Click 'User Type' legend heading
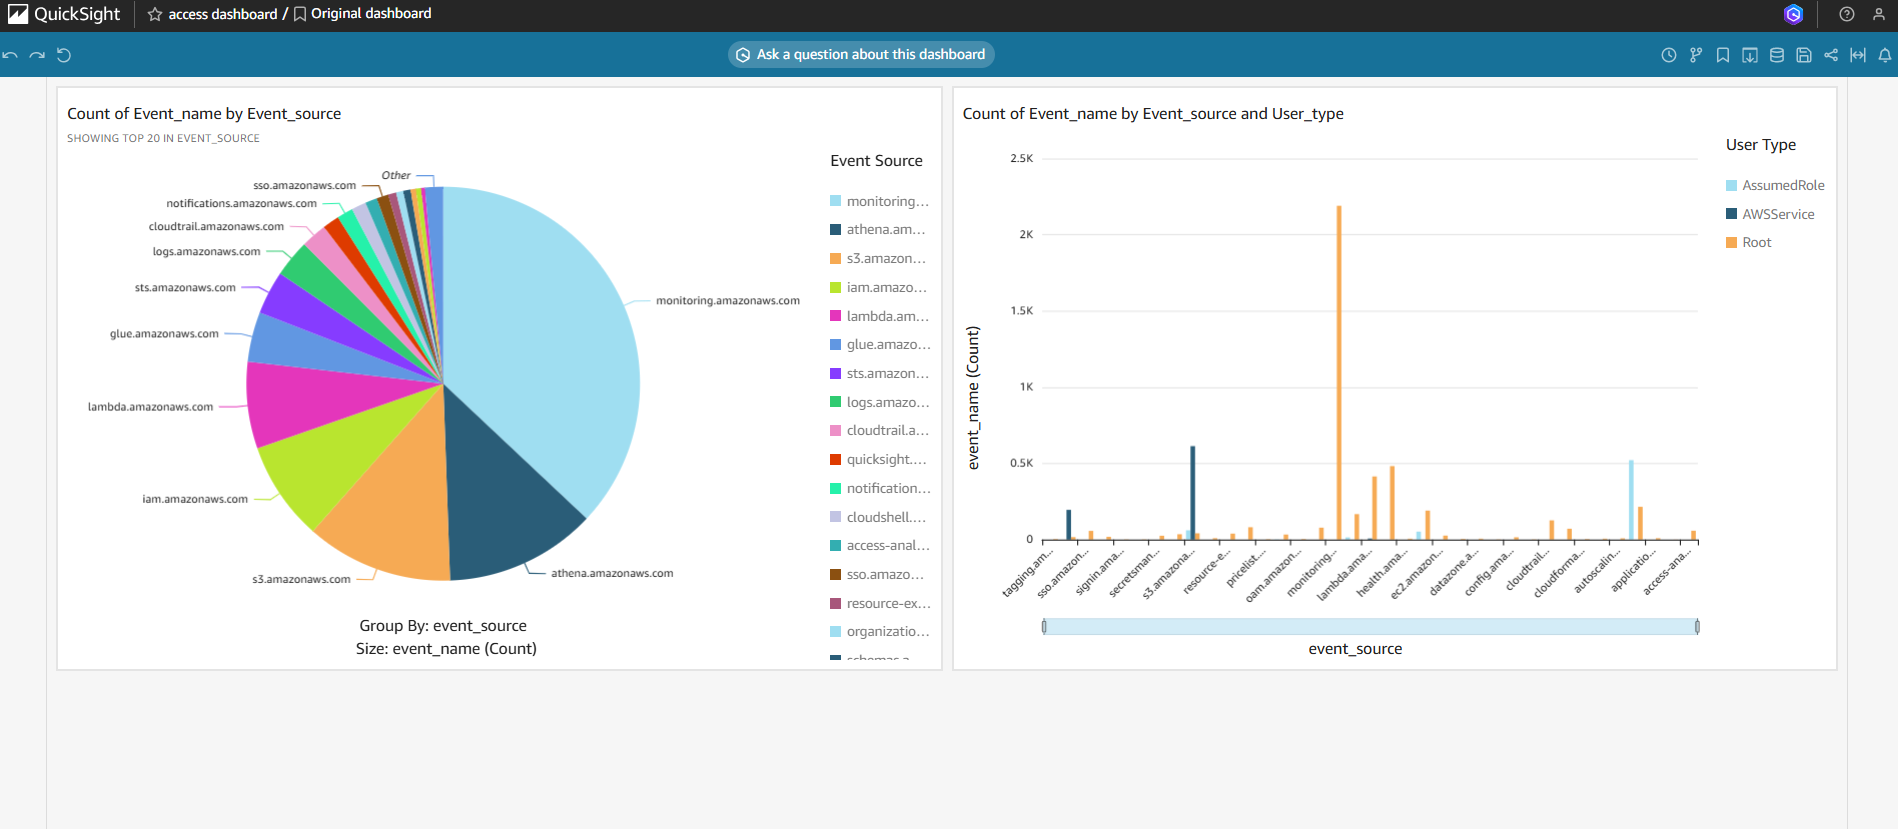 click(x=1761, y=145)
